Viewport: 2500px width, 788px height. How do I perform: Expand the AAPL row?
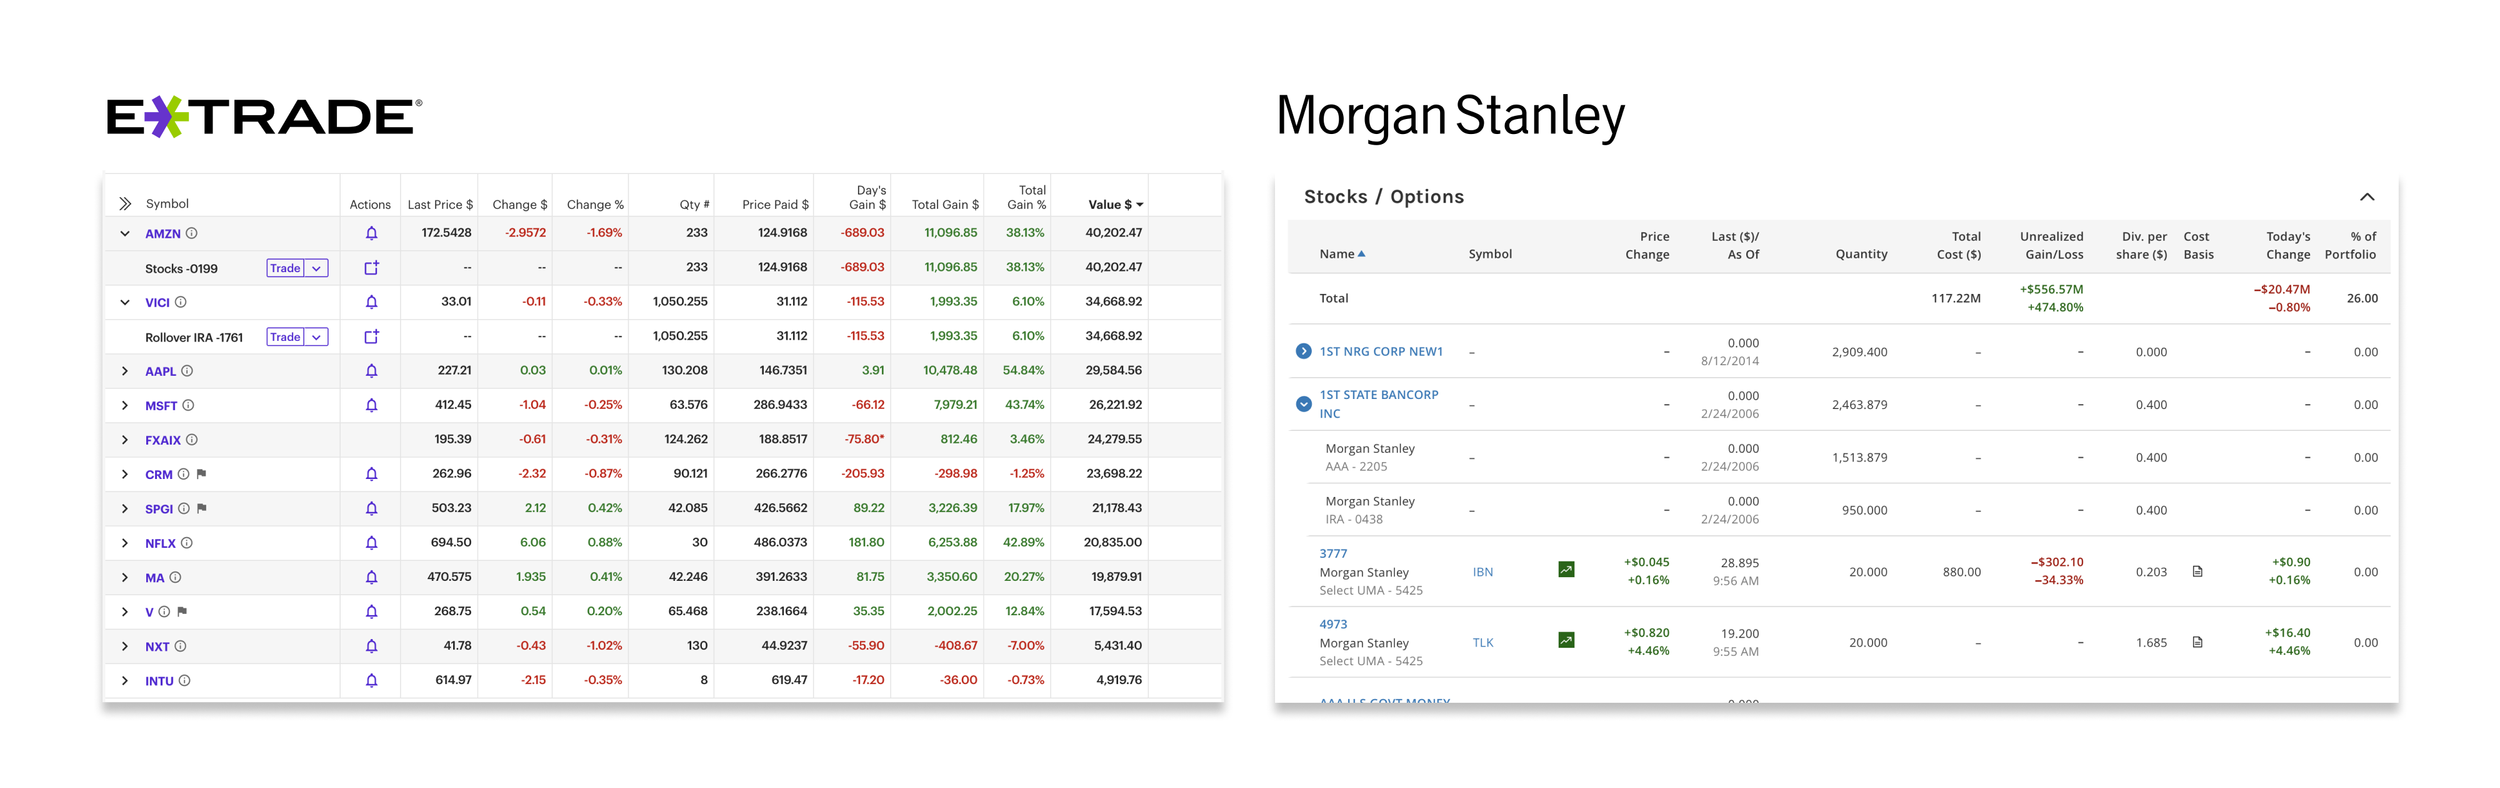pyautogui.click(x=125, y=371)
